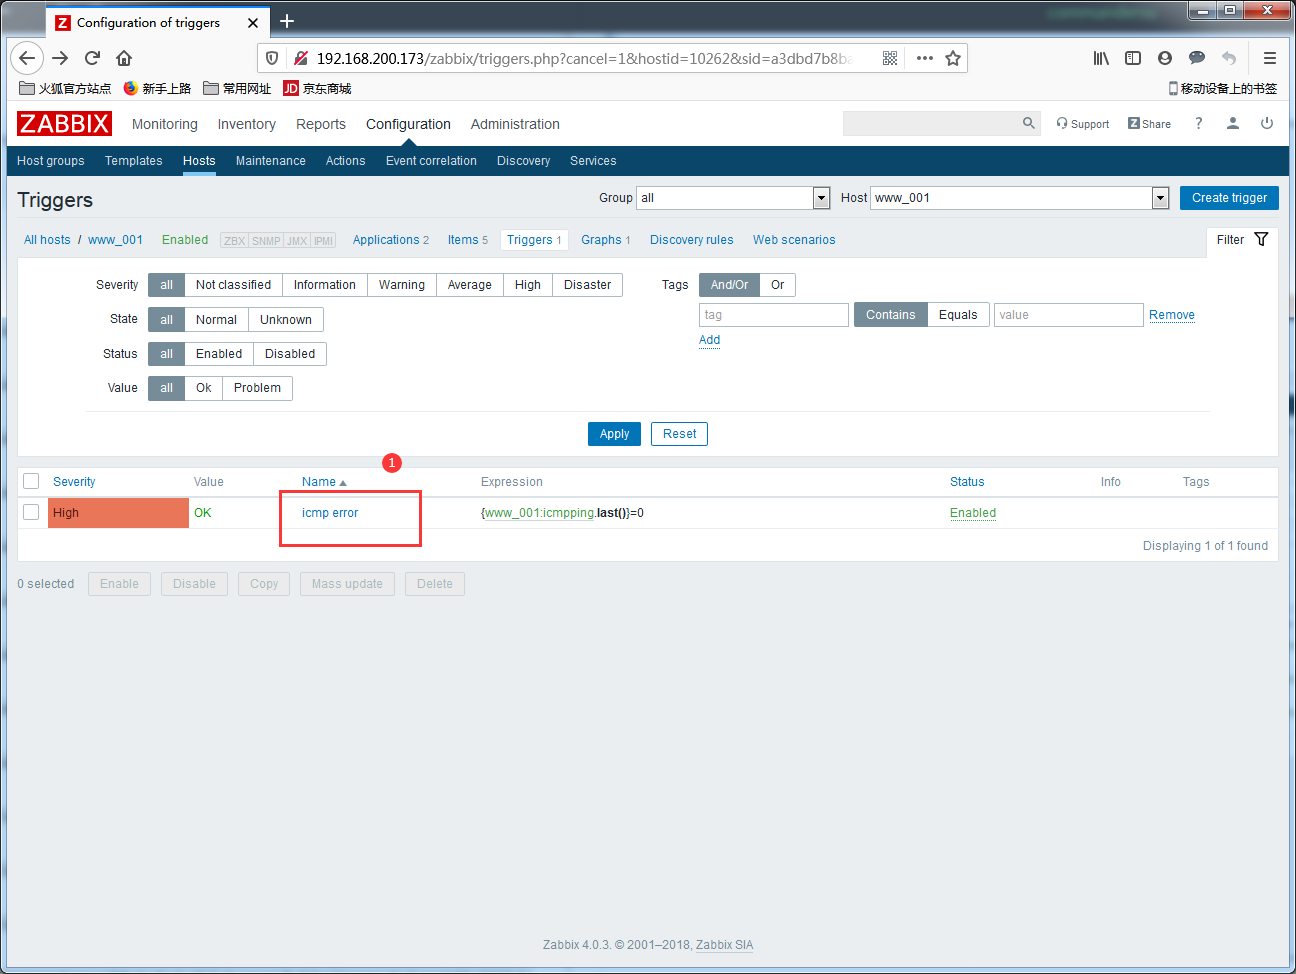1296x974 pixels.
Task: Switch tag operator to Or
Action: pyautogui.click(x=777, y=285)
